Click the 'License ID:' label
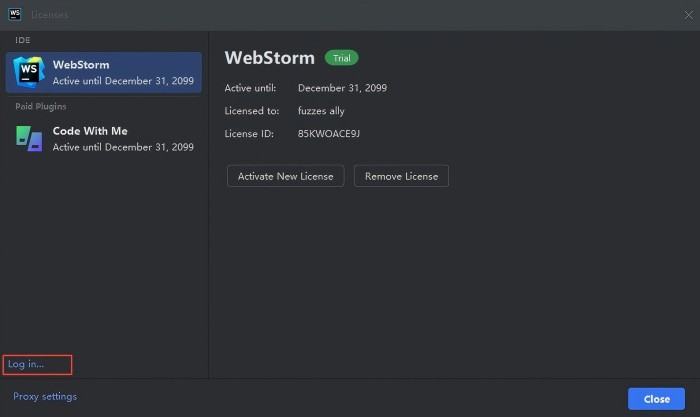This screenshot has width=700, height=417. click(249, 133)
